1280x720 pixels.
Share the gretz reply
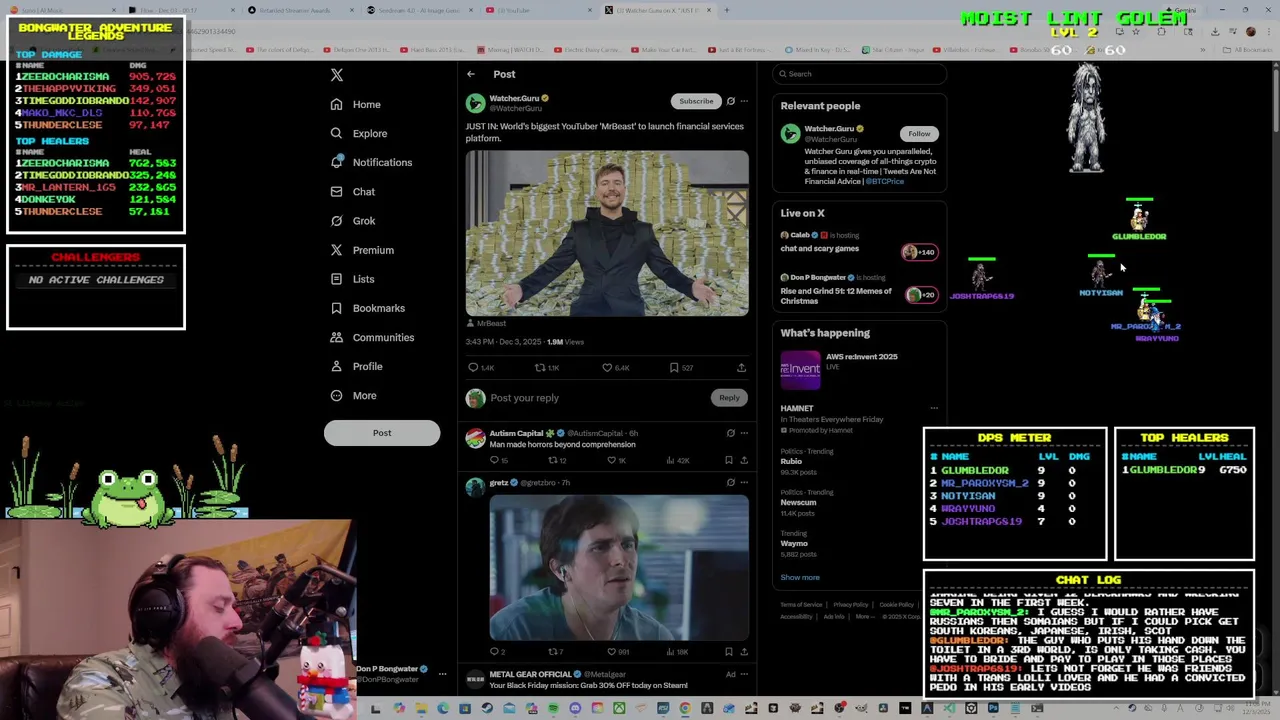744,652
